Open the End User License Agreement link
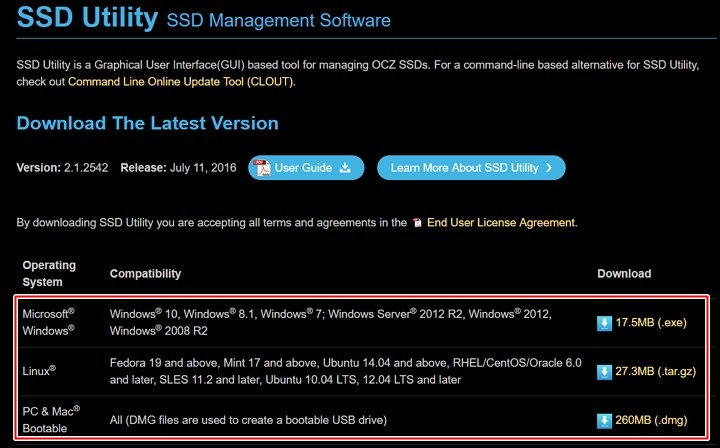 click(x=501, y=223)
